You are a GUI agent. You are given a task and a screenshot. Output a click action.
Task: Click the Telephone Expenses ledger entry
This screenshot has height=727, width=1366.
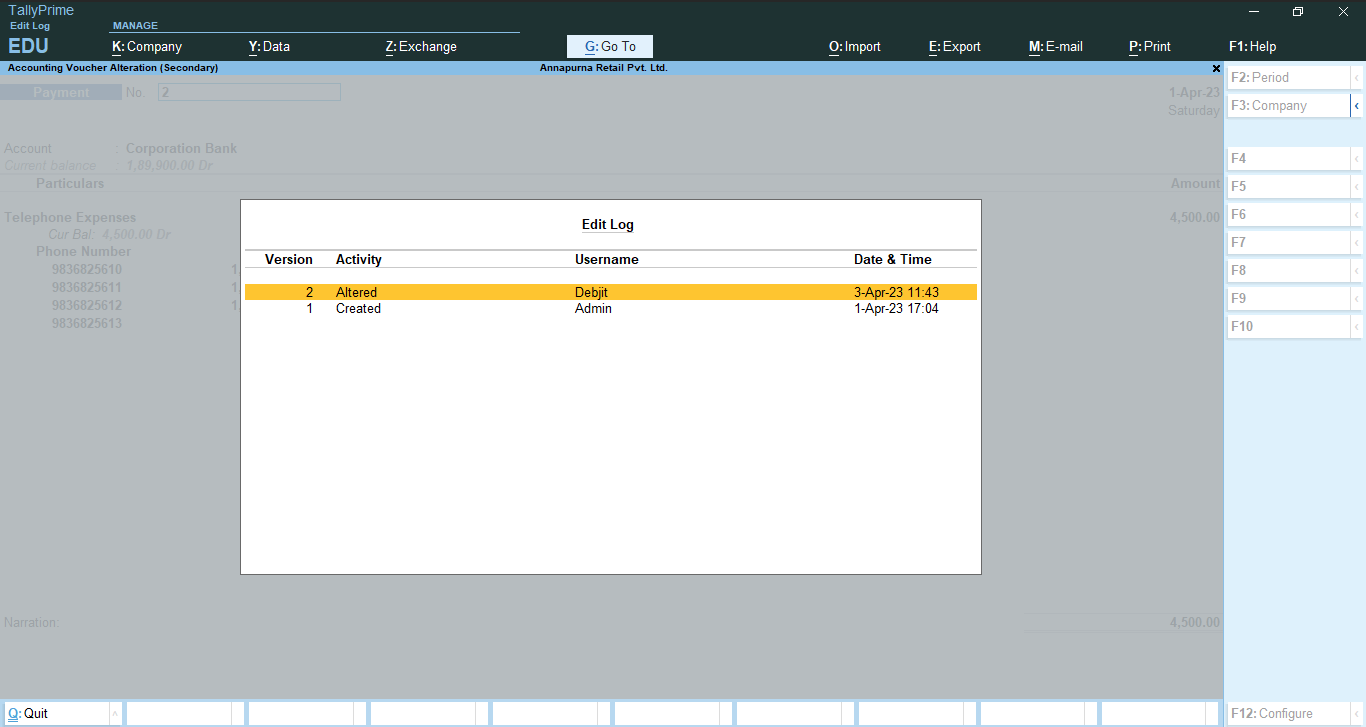[x=70, y=217]
